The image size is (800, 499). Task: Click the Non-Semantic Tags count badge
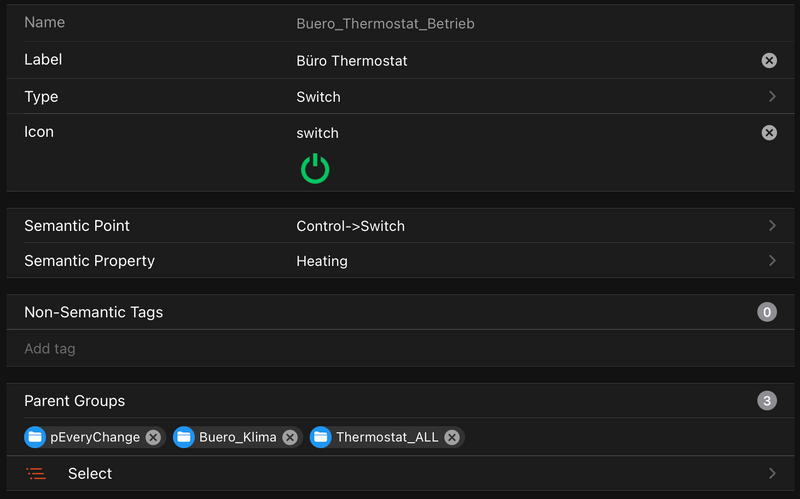pyautogui.click(x=767, y=312)
